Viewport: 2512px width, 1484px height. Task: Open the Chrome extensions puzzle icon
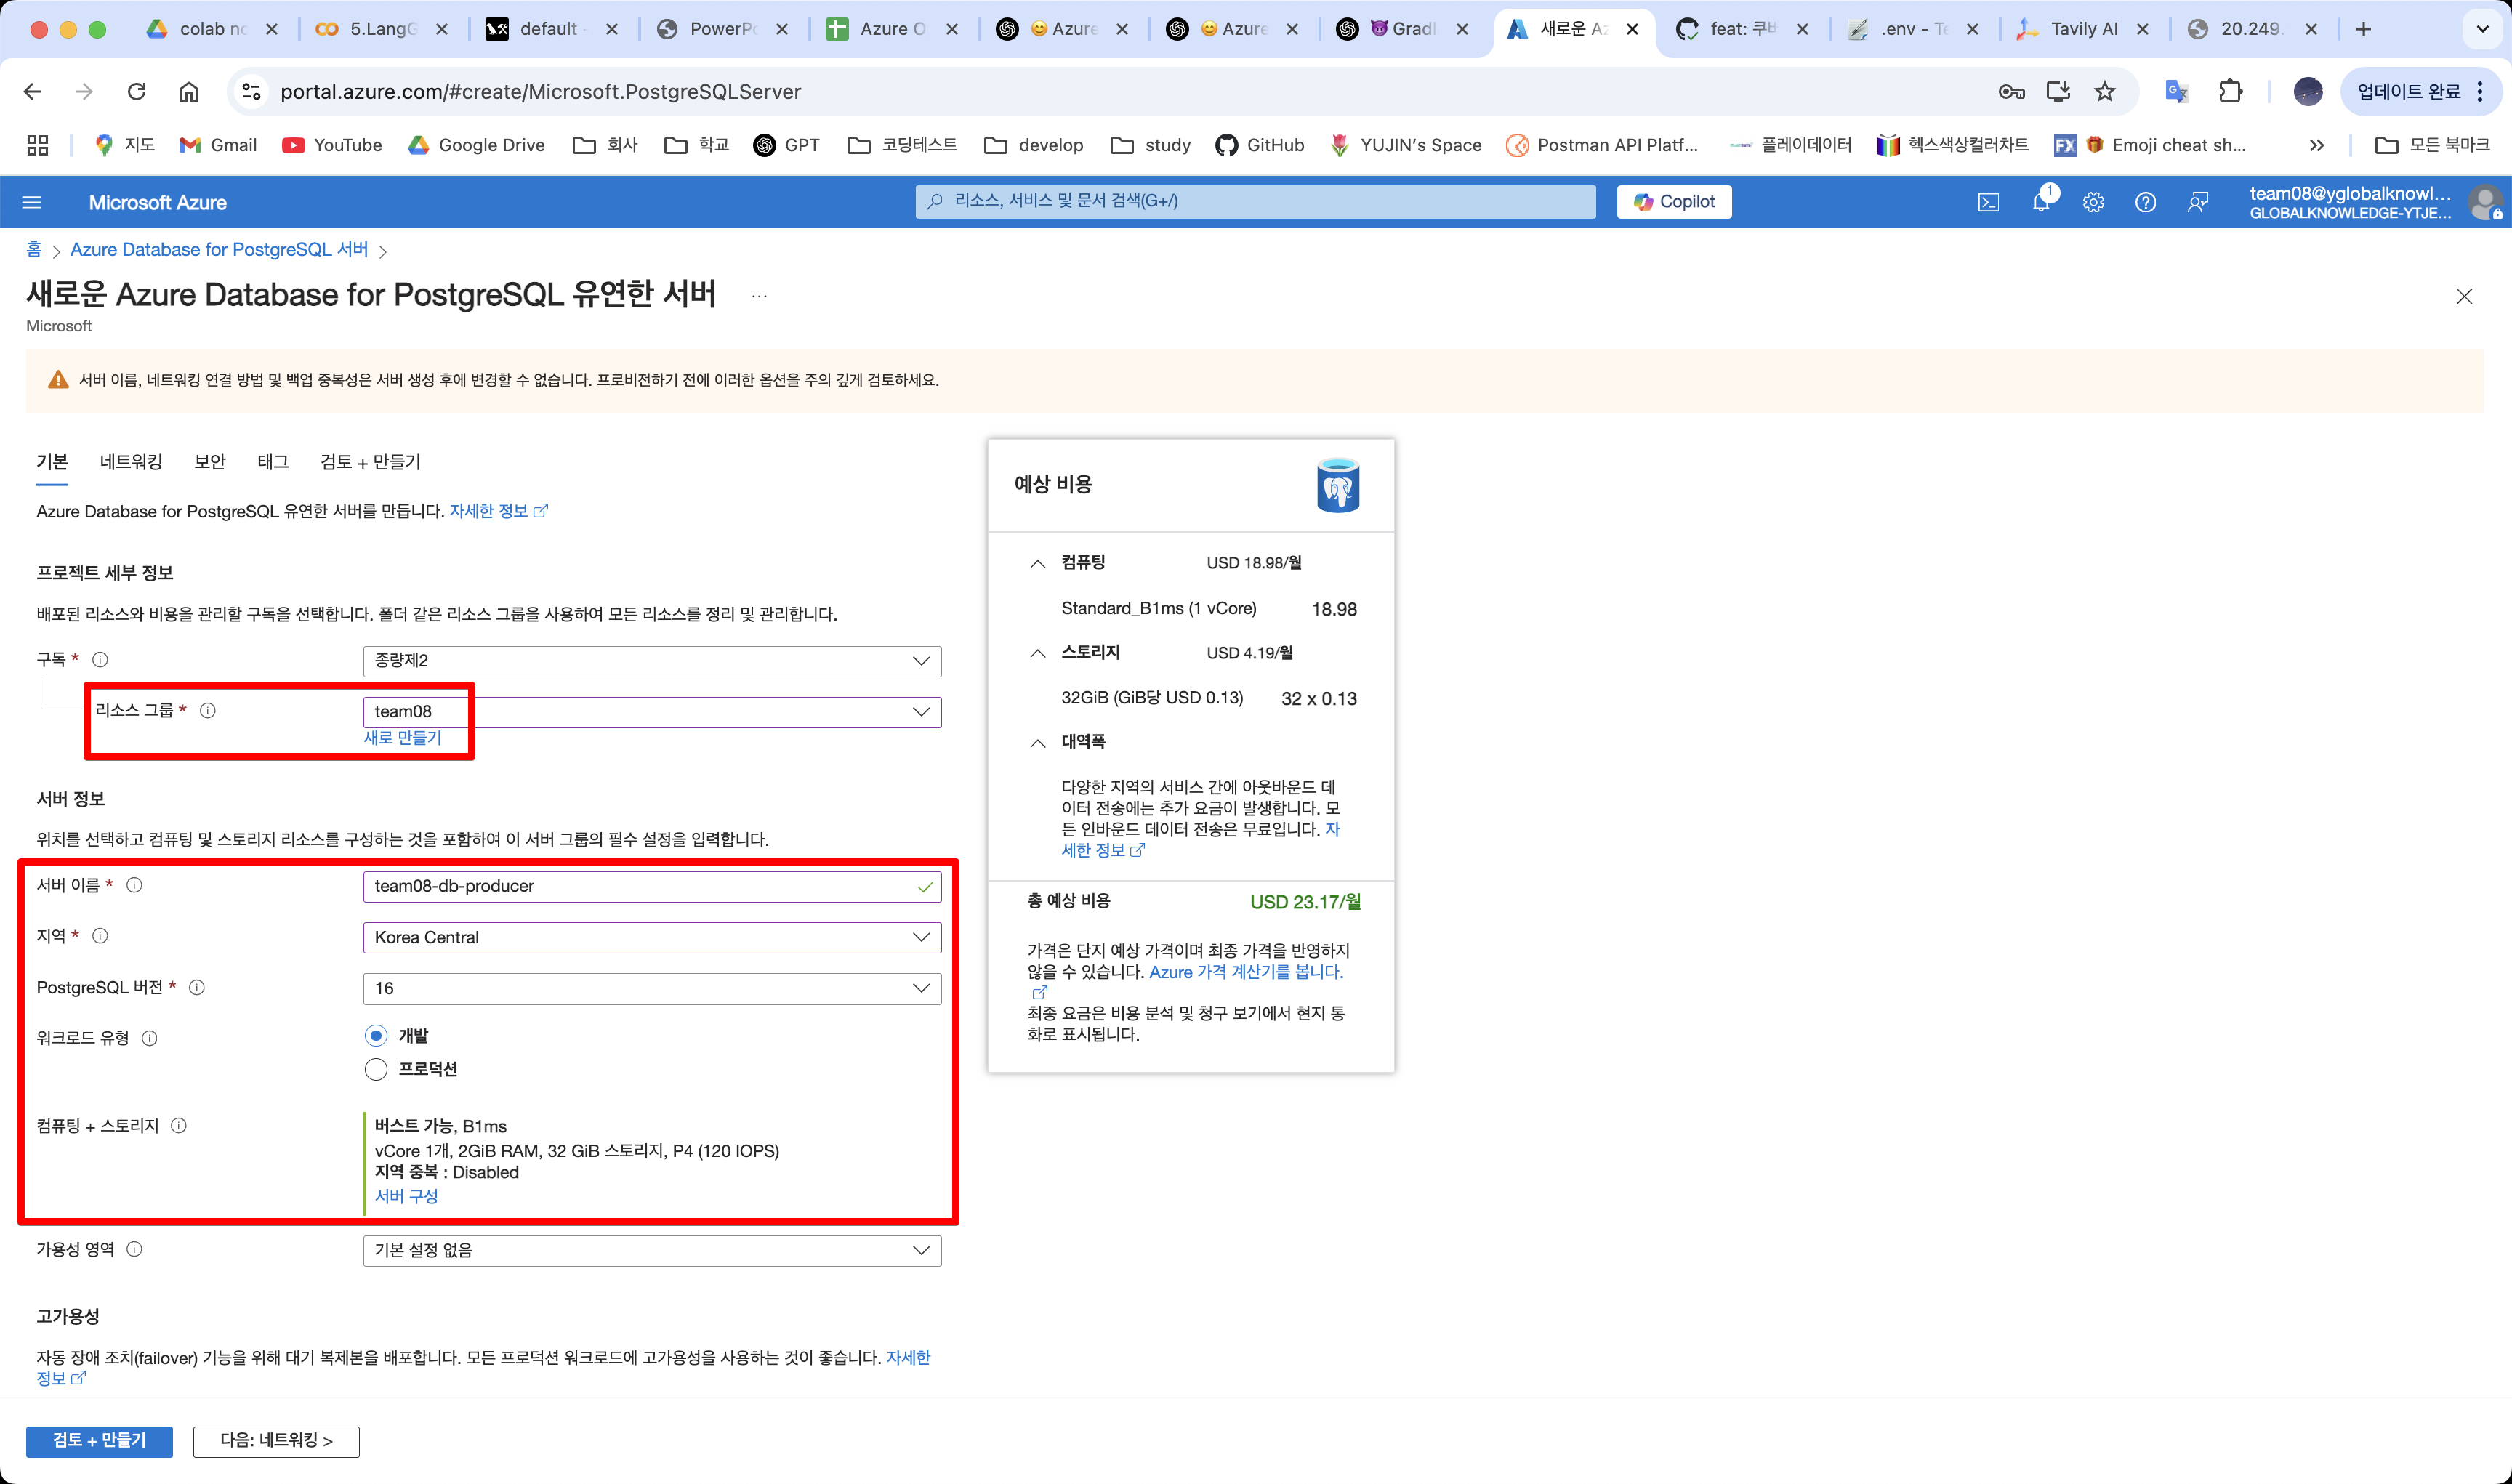coord(2230,92)
